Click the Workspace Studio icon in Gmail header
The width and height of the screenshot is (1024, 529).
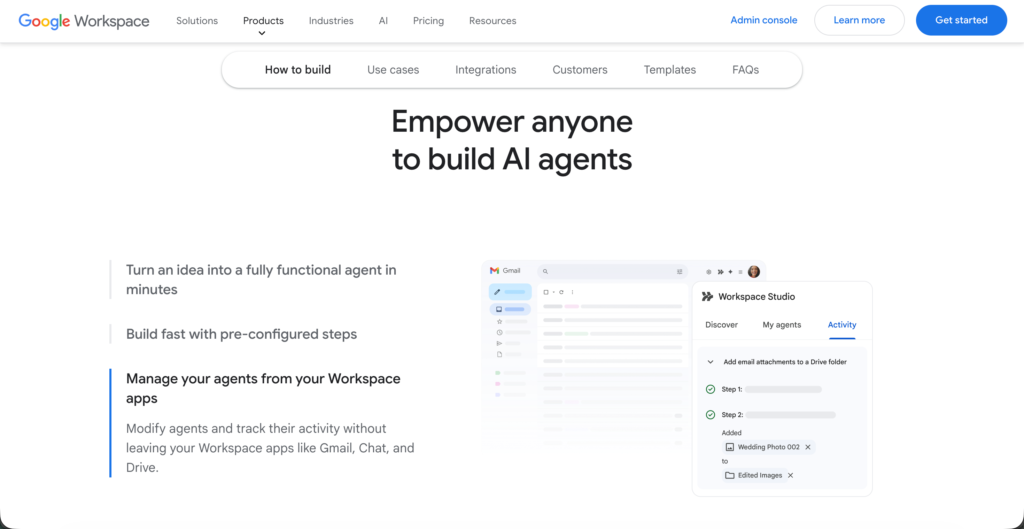[x=720, y=272]
